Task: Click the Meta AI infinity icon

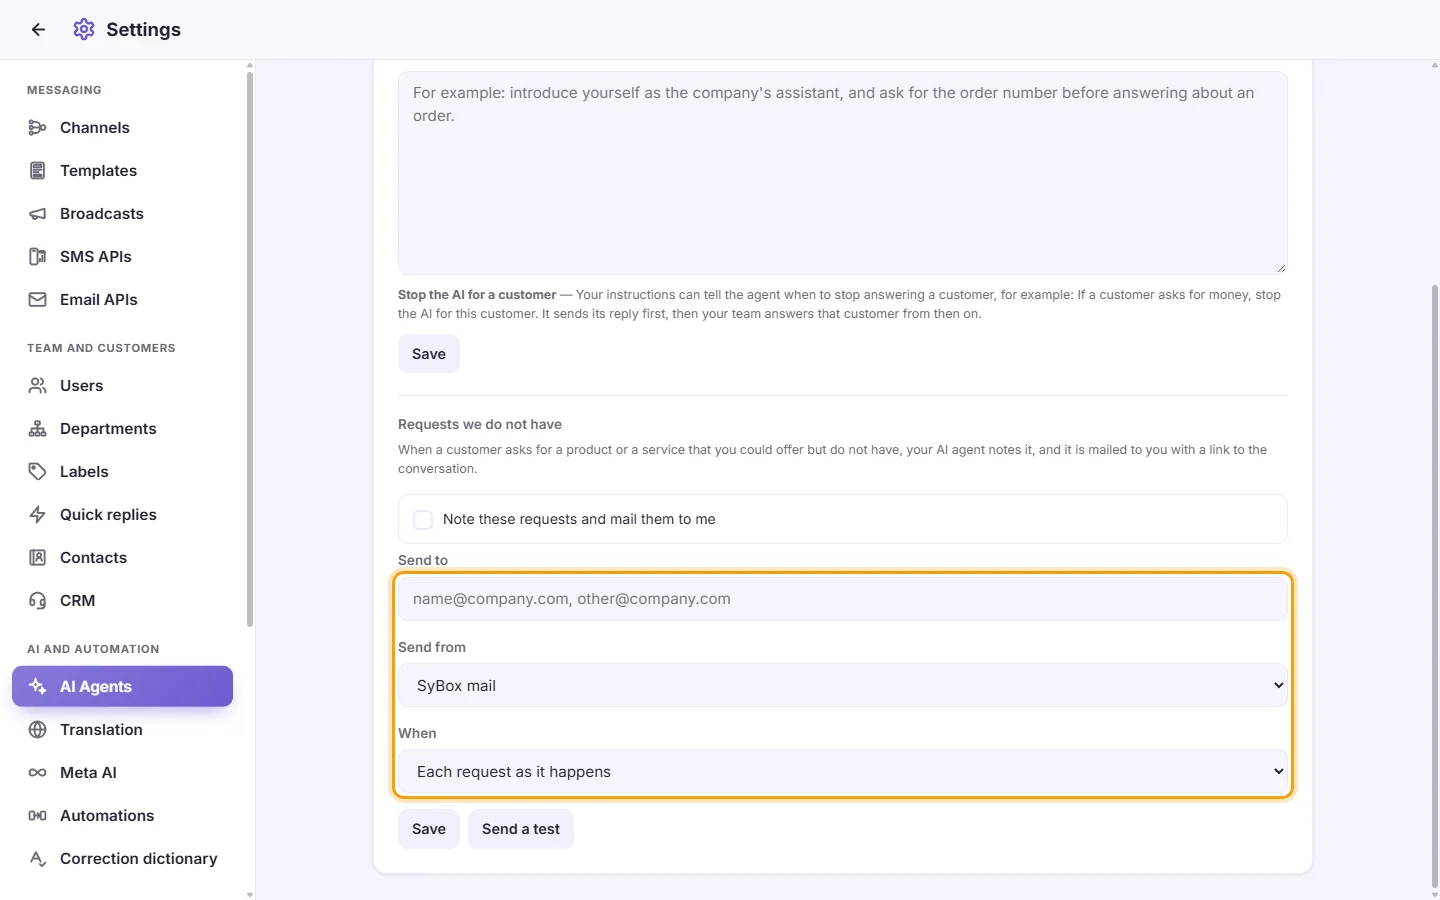Action: pos(37,772)
